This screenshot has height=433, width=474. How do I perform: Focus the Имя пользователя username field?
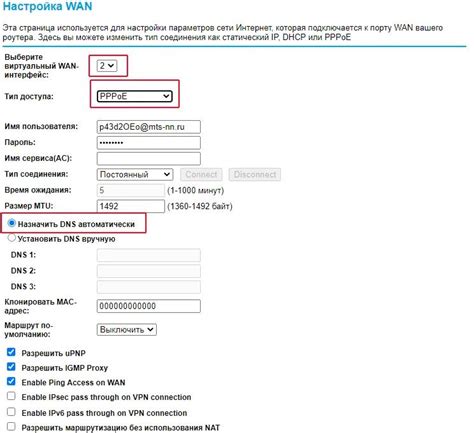[x=149, y=127]
